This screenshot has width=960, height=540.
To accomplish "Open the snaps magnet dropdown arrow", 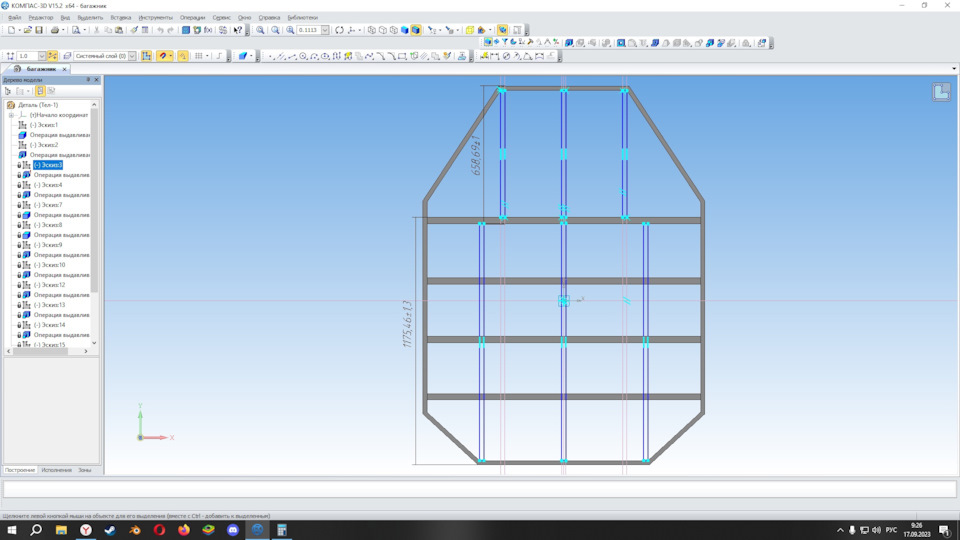I will (170, 56).
